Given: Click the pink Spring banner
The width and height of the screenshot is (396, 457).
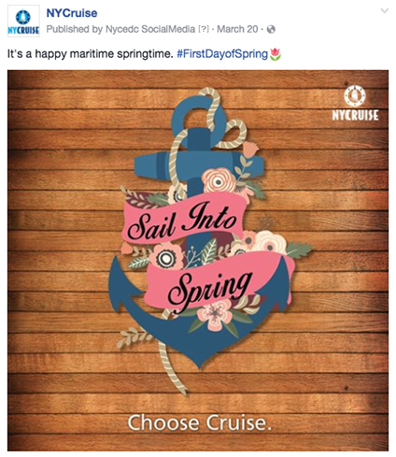Looking at the screenshot, I should click(x=217, y=282).
